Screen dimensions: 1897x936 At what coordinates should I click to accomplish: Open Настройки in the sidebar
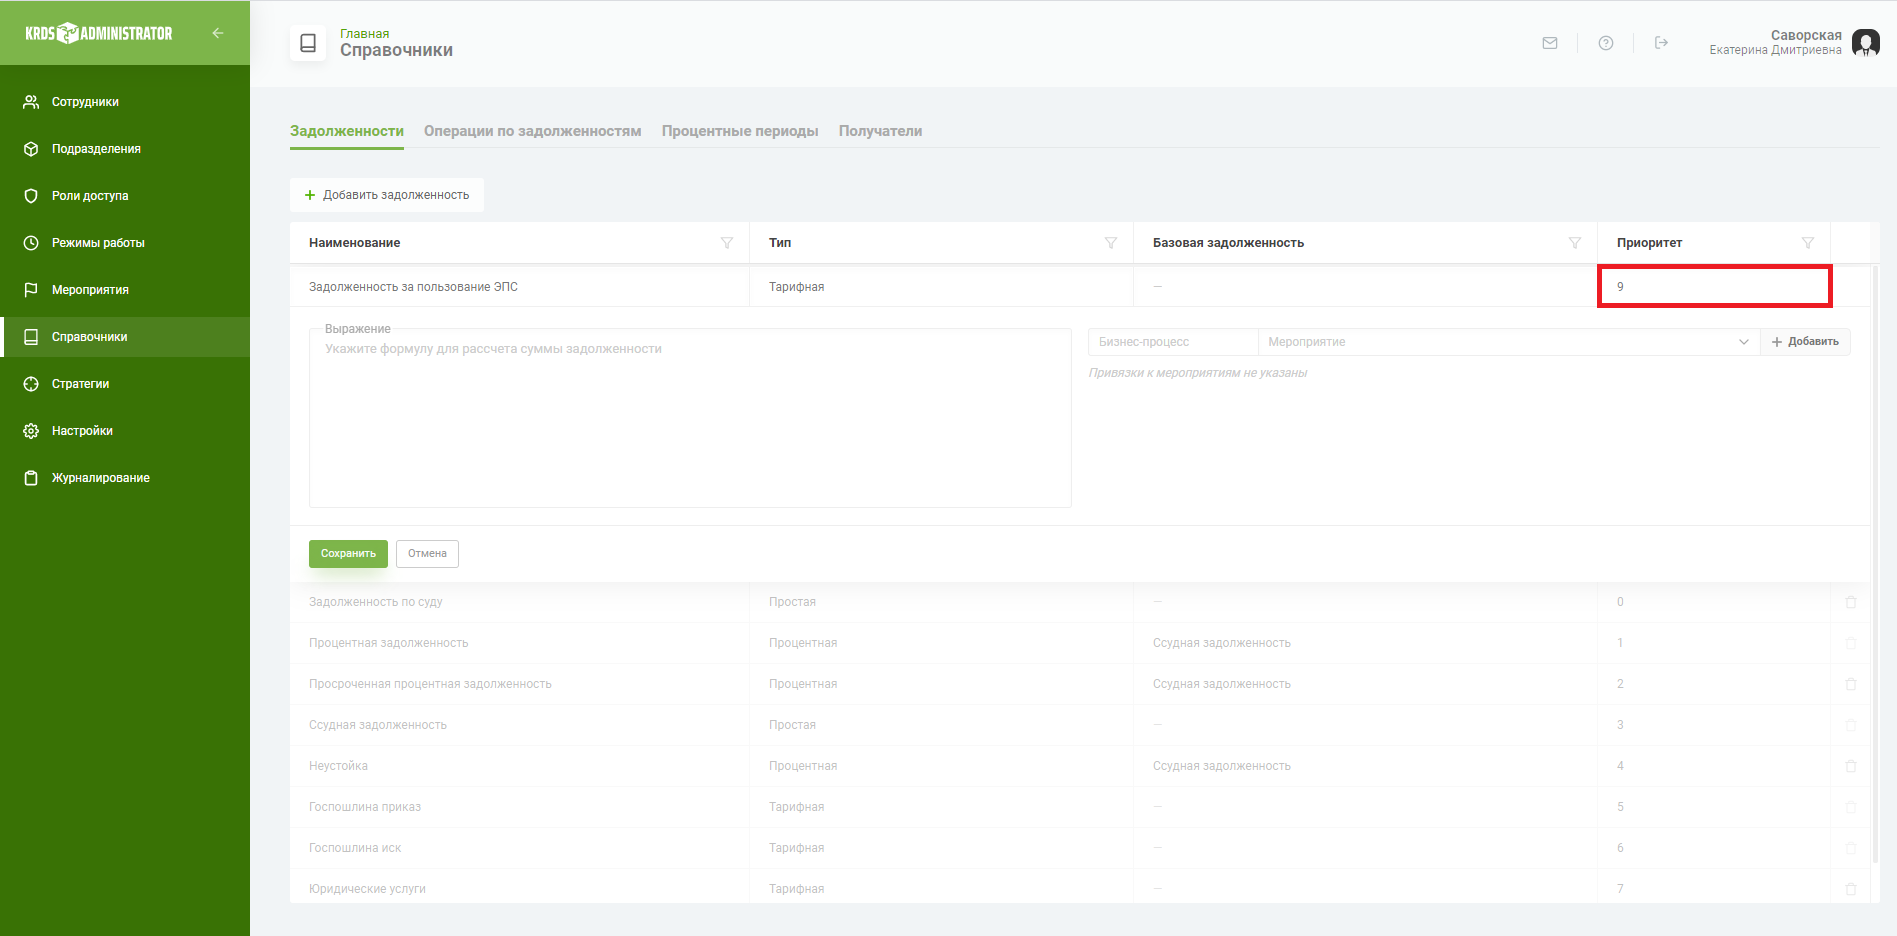pos(125,431)
